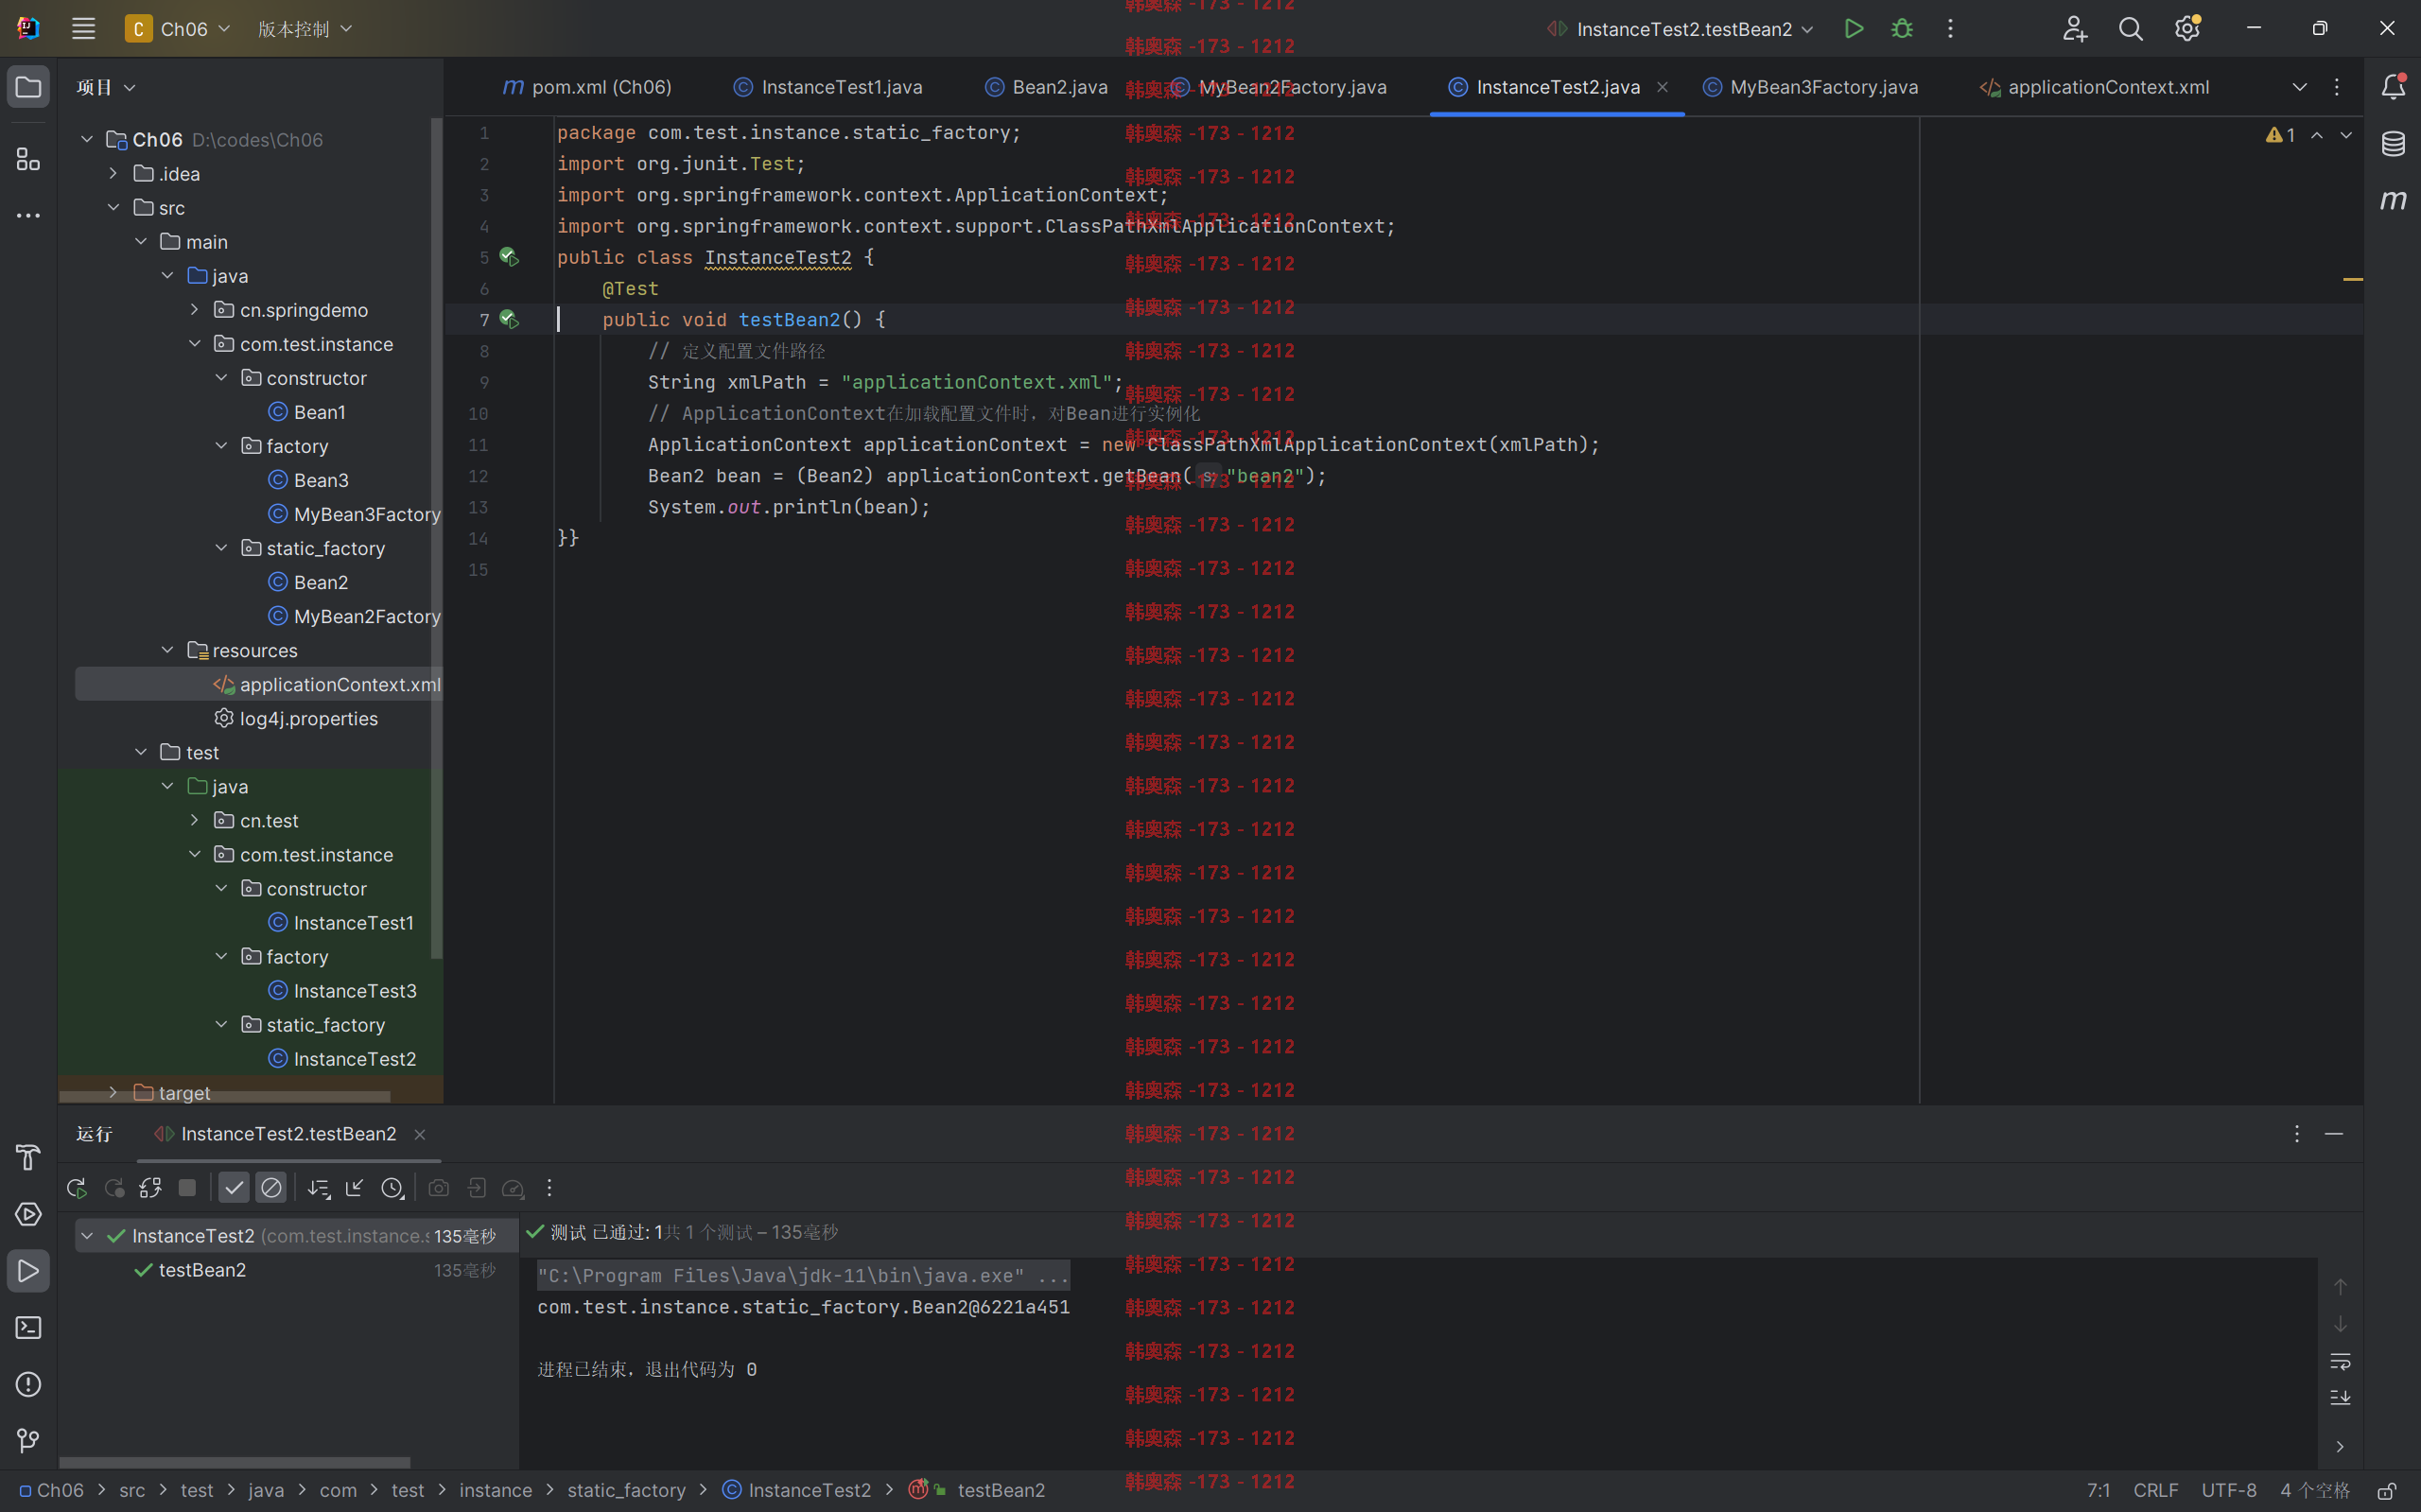Open Notifications bell icon
The width and height of the screenshot is (2421, 1512).
(2393, 87)
